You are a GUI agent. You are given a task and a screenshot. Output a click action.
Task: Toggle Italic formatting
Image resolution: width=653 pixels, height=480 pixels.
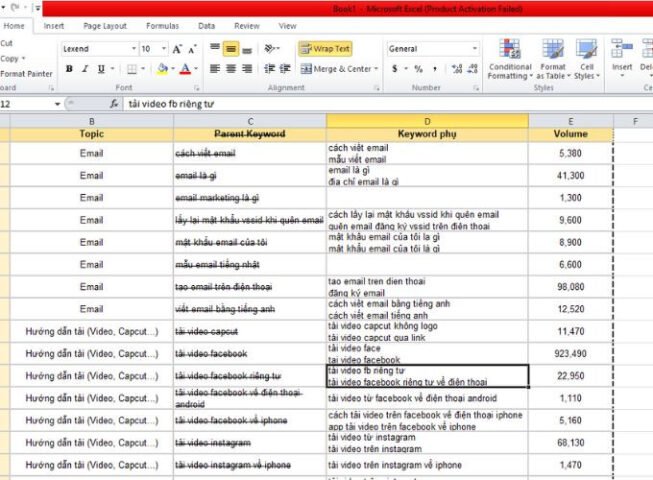point(85,69)
